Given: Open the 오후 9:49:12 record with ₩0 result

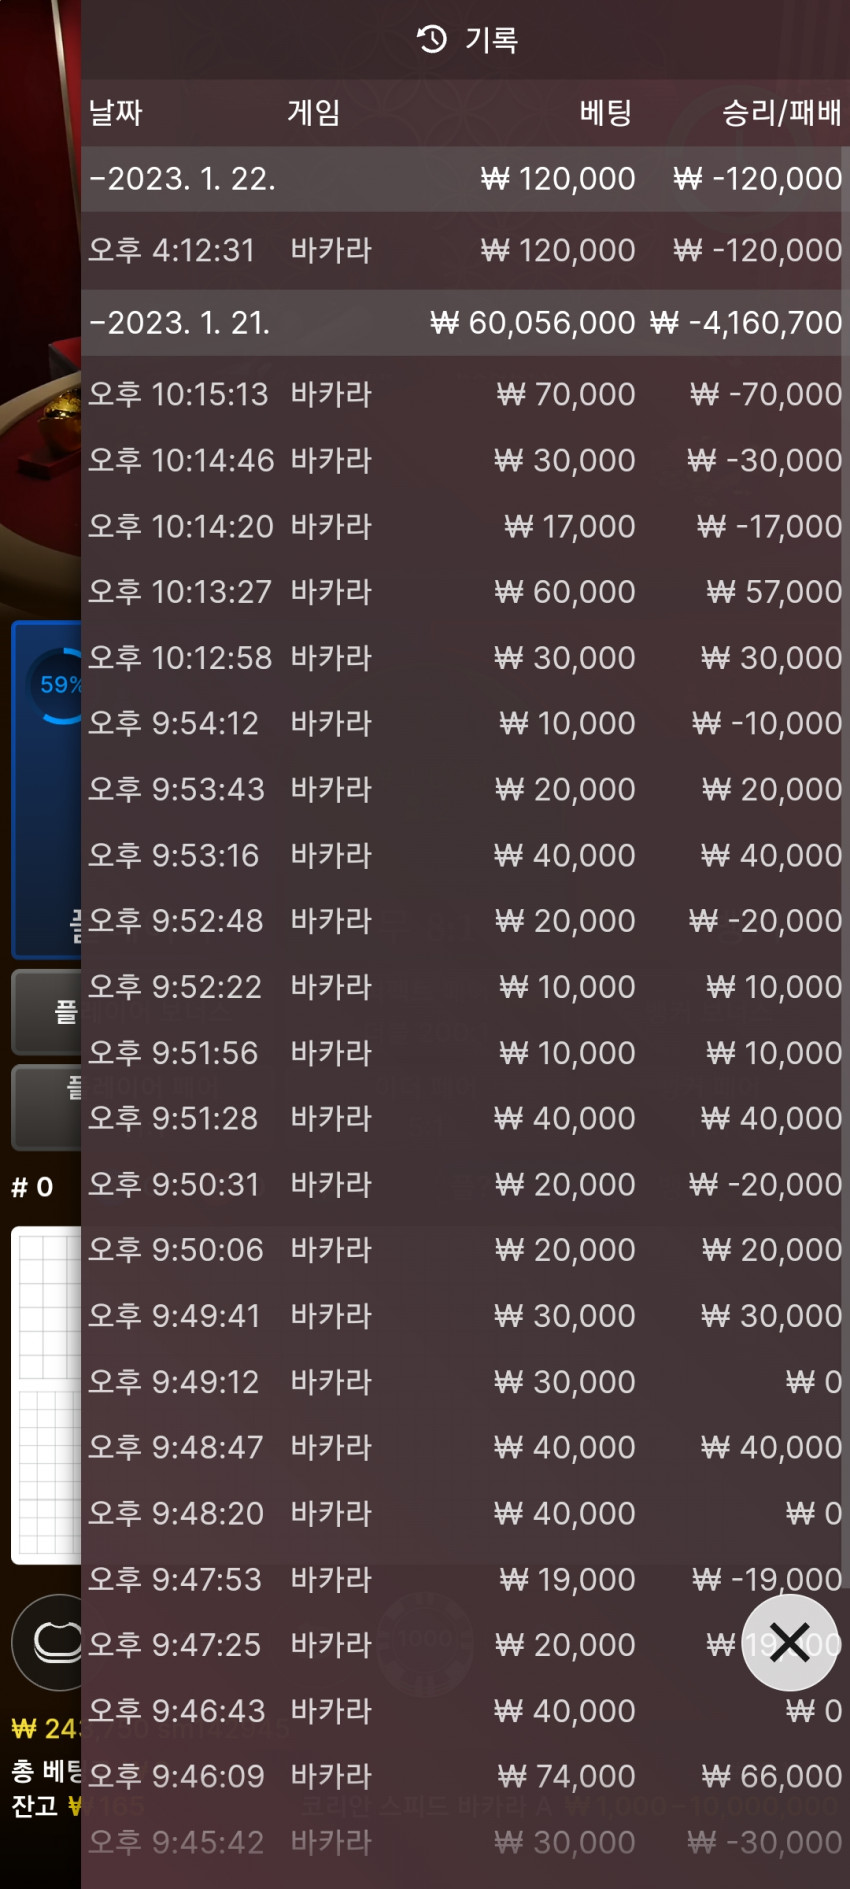Looking at the screenshot, I should pyautogui.click(x=465, y=1382).
